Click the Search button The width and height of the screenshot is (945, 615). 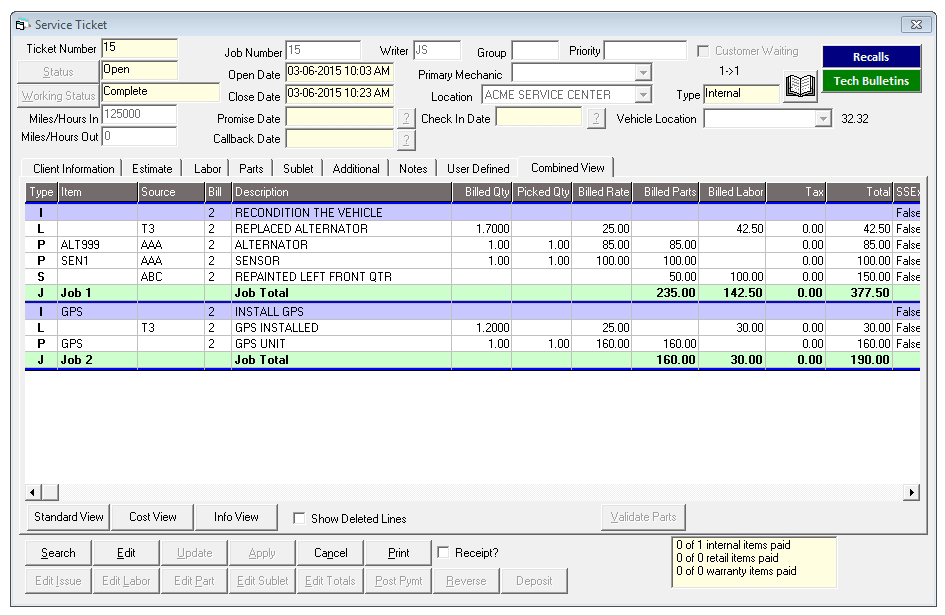point(58,553)
